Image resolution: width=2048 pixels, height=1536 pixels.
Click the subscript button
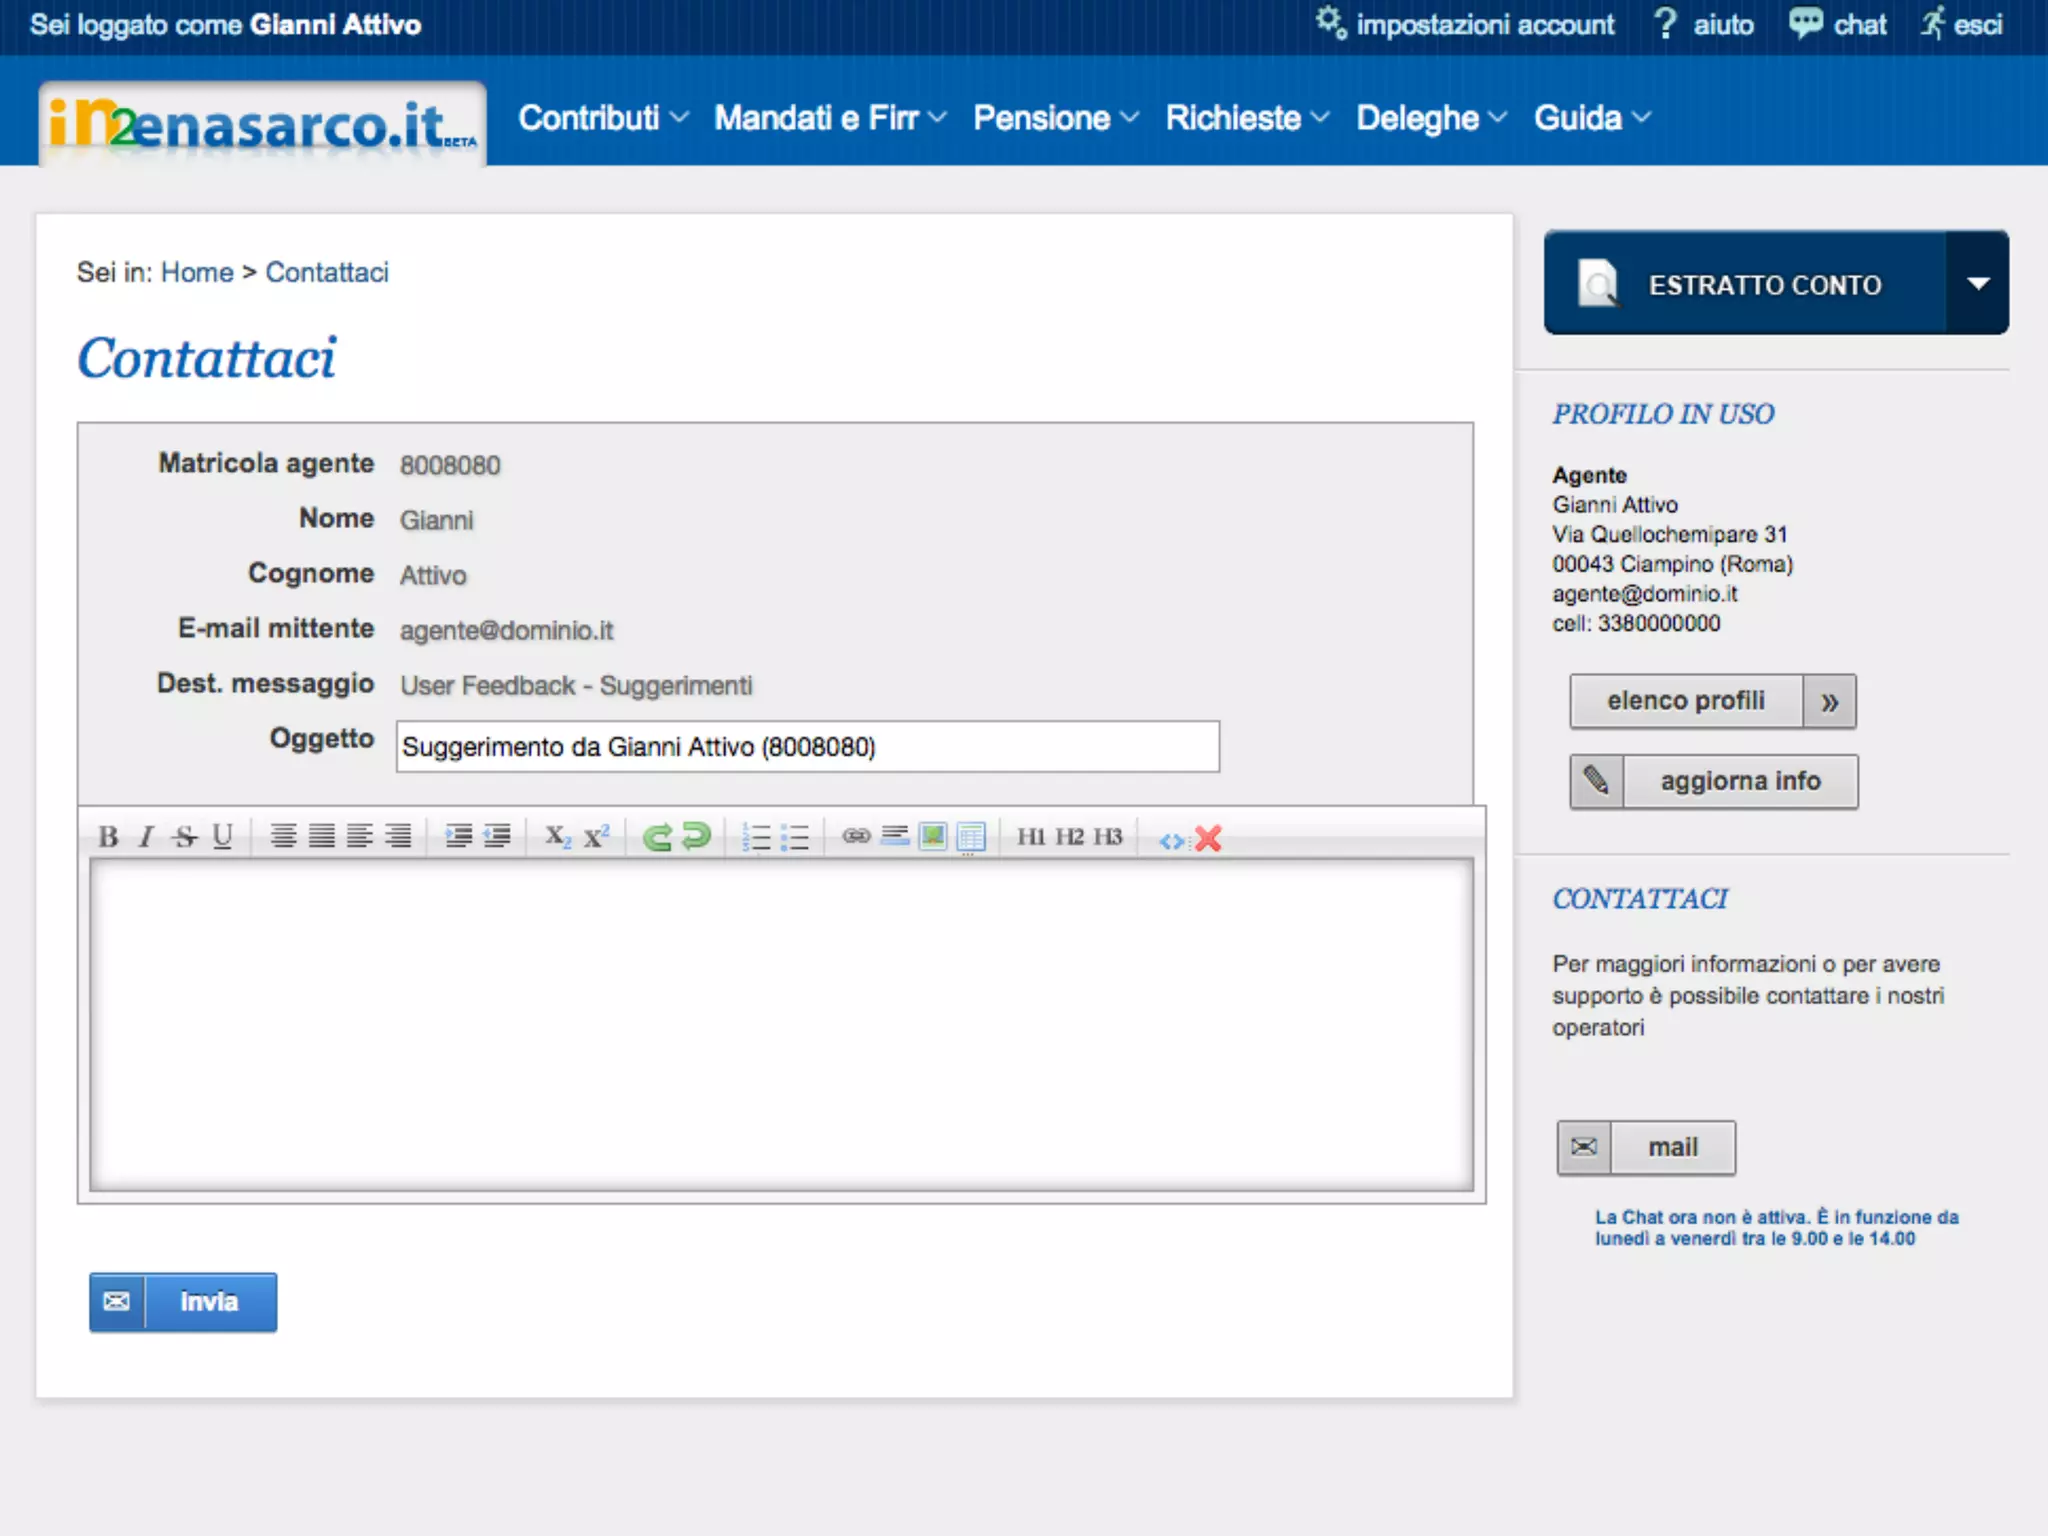[557, 837]
